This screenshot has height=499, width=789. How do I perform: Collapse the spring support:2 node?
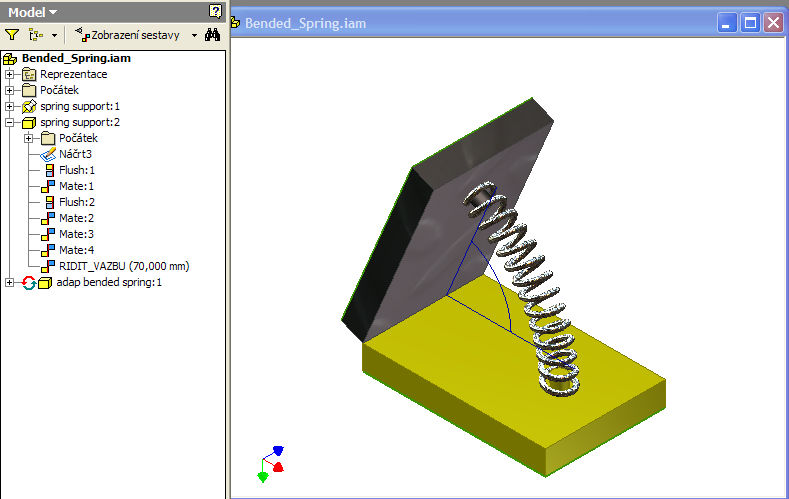[10, 122]
